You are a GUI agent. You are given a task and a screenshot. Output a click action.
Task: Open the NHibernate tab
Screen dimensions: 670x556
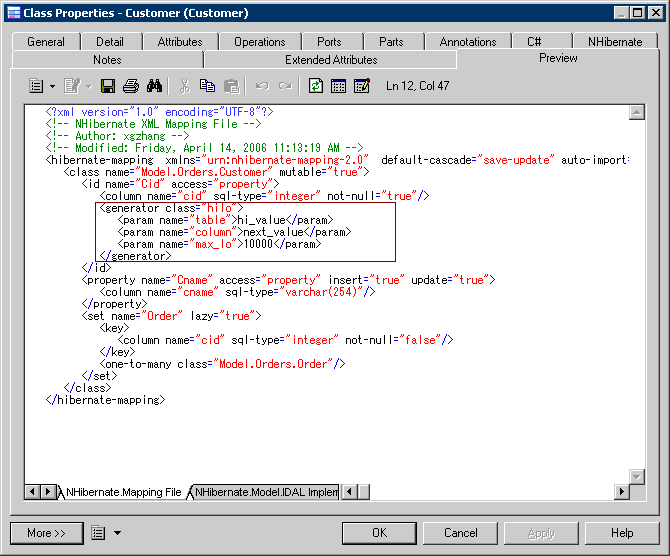pyautogui.click(x=615, y=42)
